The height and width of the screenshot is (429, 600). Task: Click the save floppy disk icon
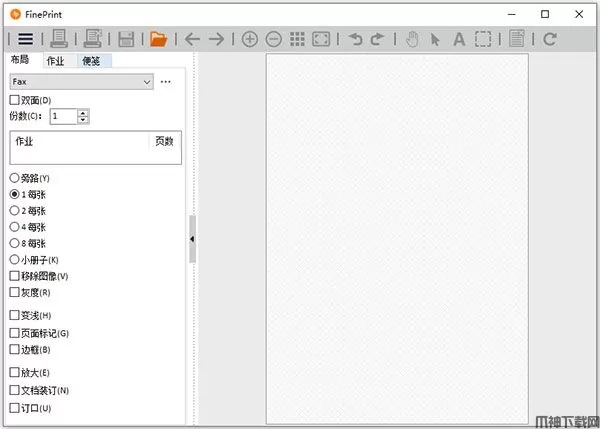[126, 39]
